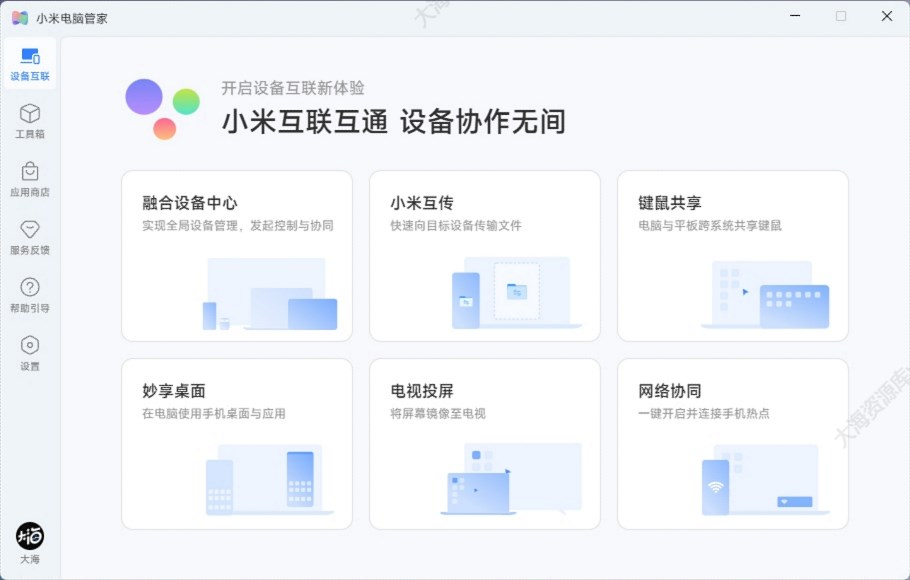Image resolution: width=910 pixels, height=580 pixels.
Task: Open 服务反馈 feedback section
Action: (x=30, y=237)
